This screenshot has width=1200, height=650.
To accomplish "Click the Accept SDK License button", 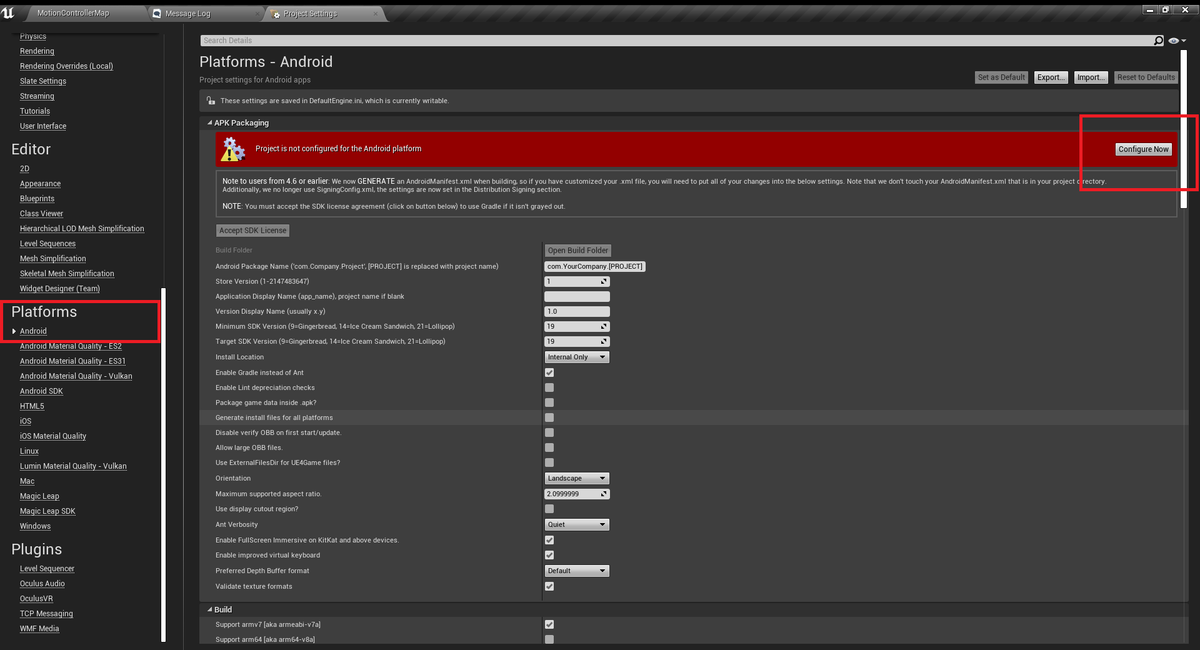I will coord(253,230).
